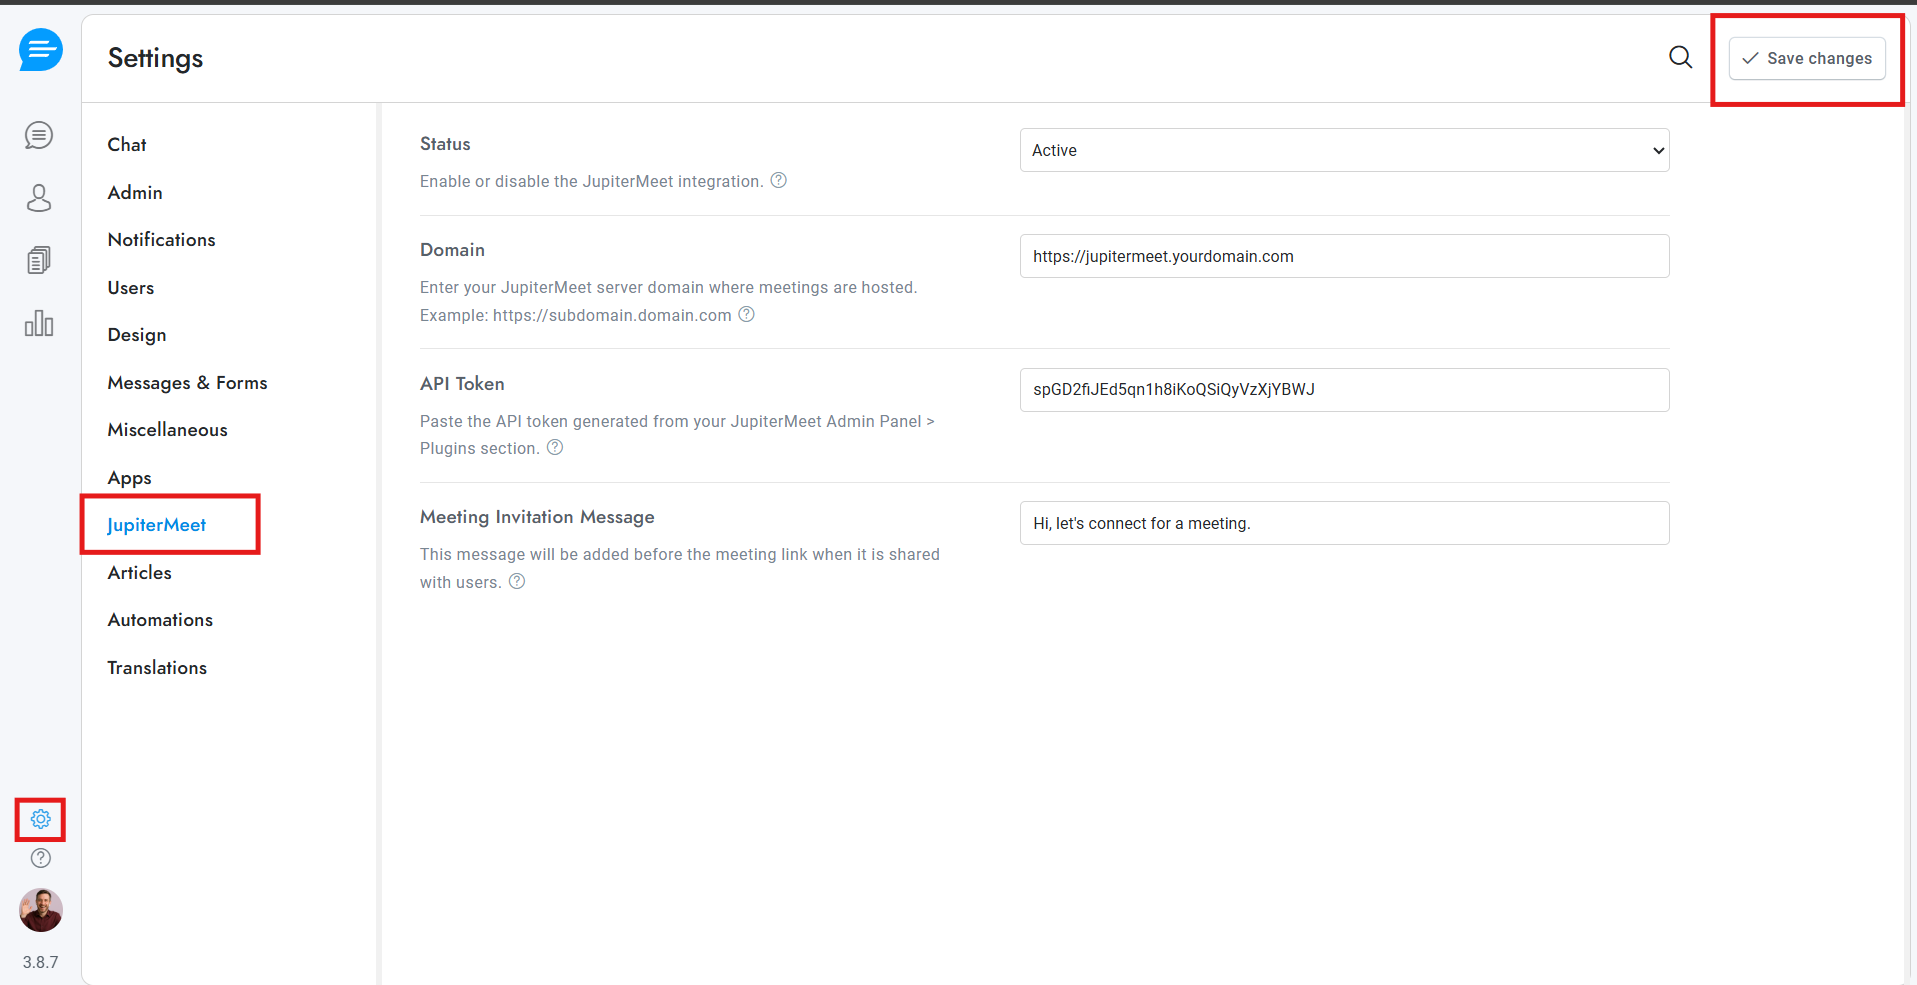The height and width of the screenshot is (985, 1917).
Task: Click the Domain input field
Action: point(1344,256)
